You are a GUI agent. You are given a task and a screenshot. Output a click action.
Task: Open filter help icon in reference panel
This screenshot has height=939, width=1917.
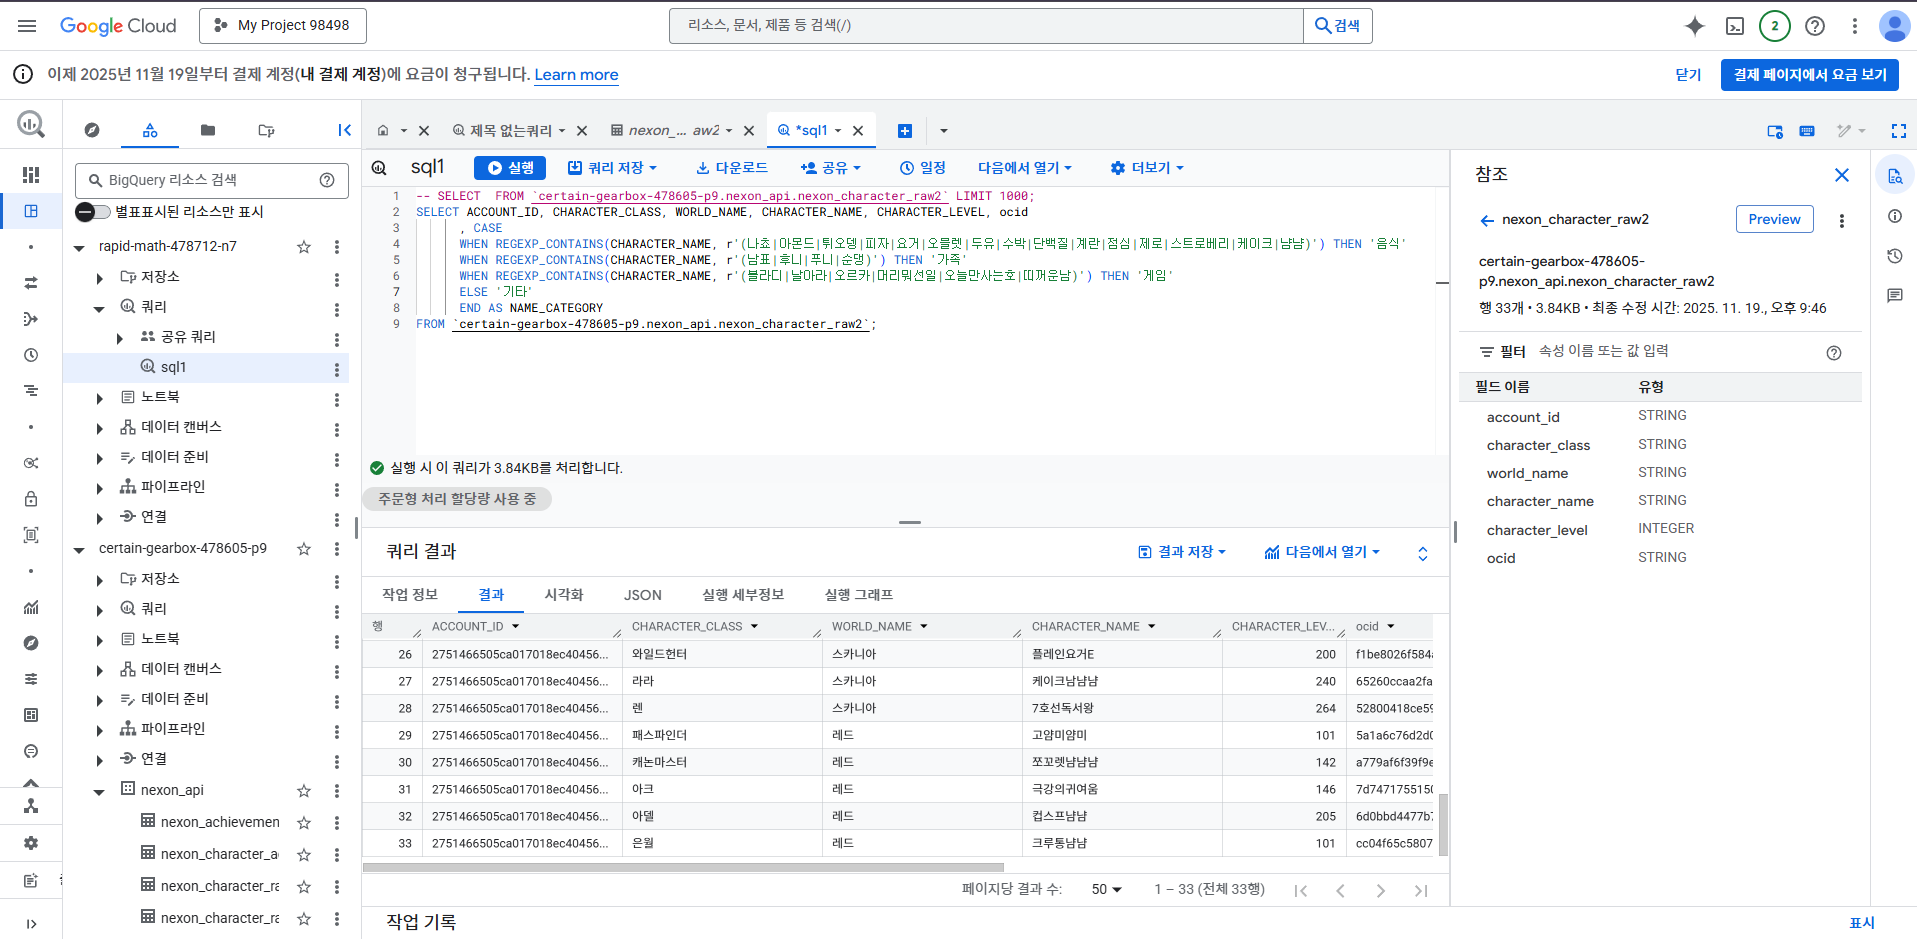coord(1834,353)
